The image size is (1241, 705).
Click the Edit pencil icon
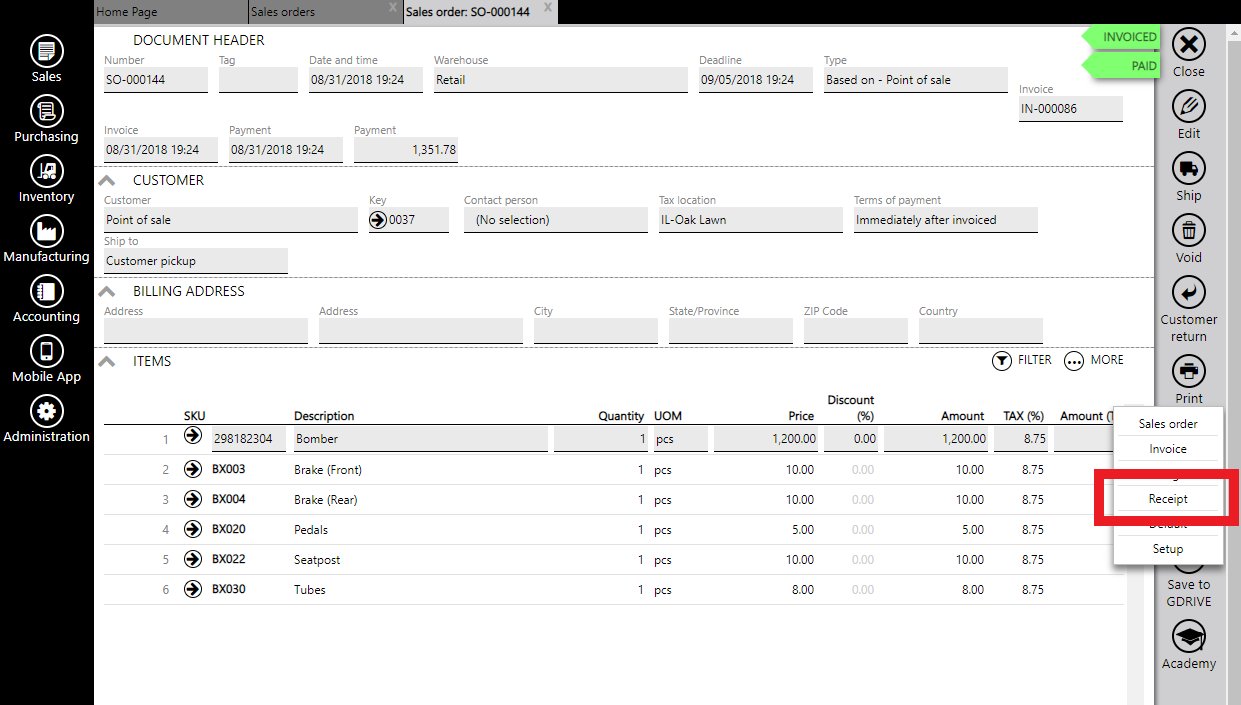[x=1188, y=107]
